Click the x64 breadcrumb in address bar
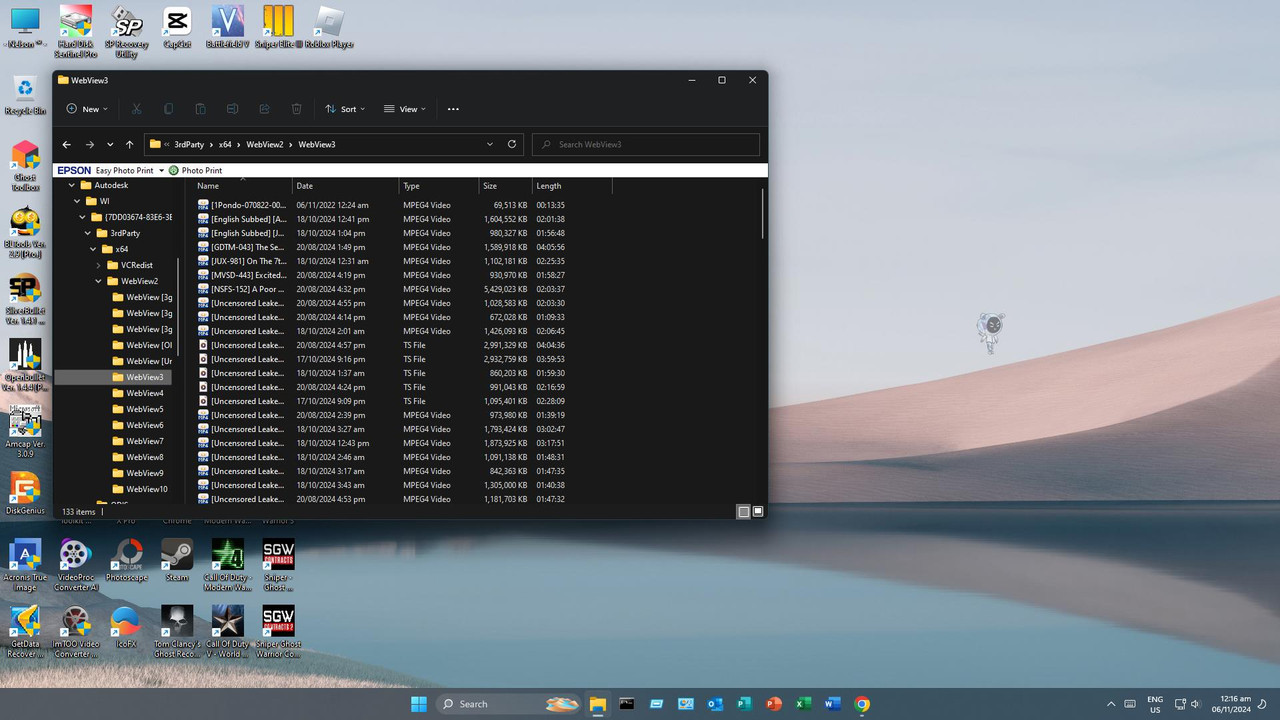Image resolution: width=1280 pixels, height=720 pixels. click(226, 144)
